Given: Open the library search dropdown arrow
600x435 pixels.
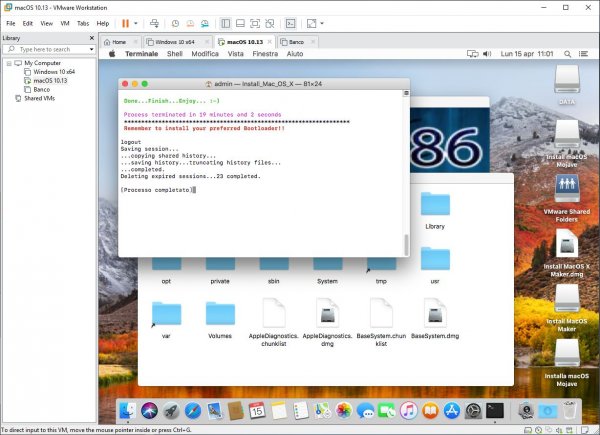Looking at the screenshot, I should 91,49.
